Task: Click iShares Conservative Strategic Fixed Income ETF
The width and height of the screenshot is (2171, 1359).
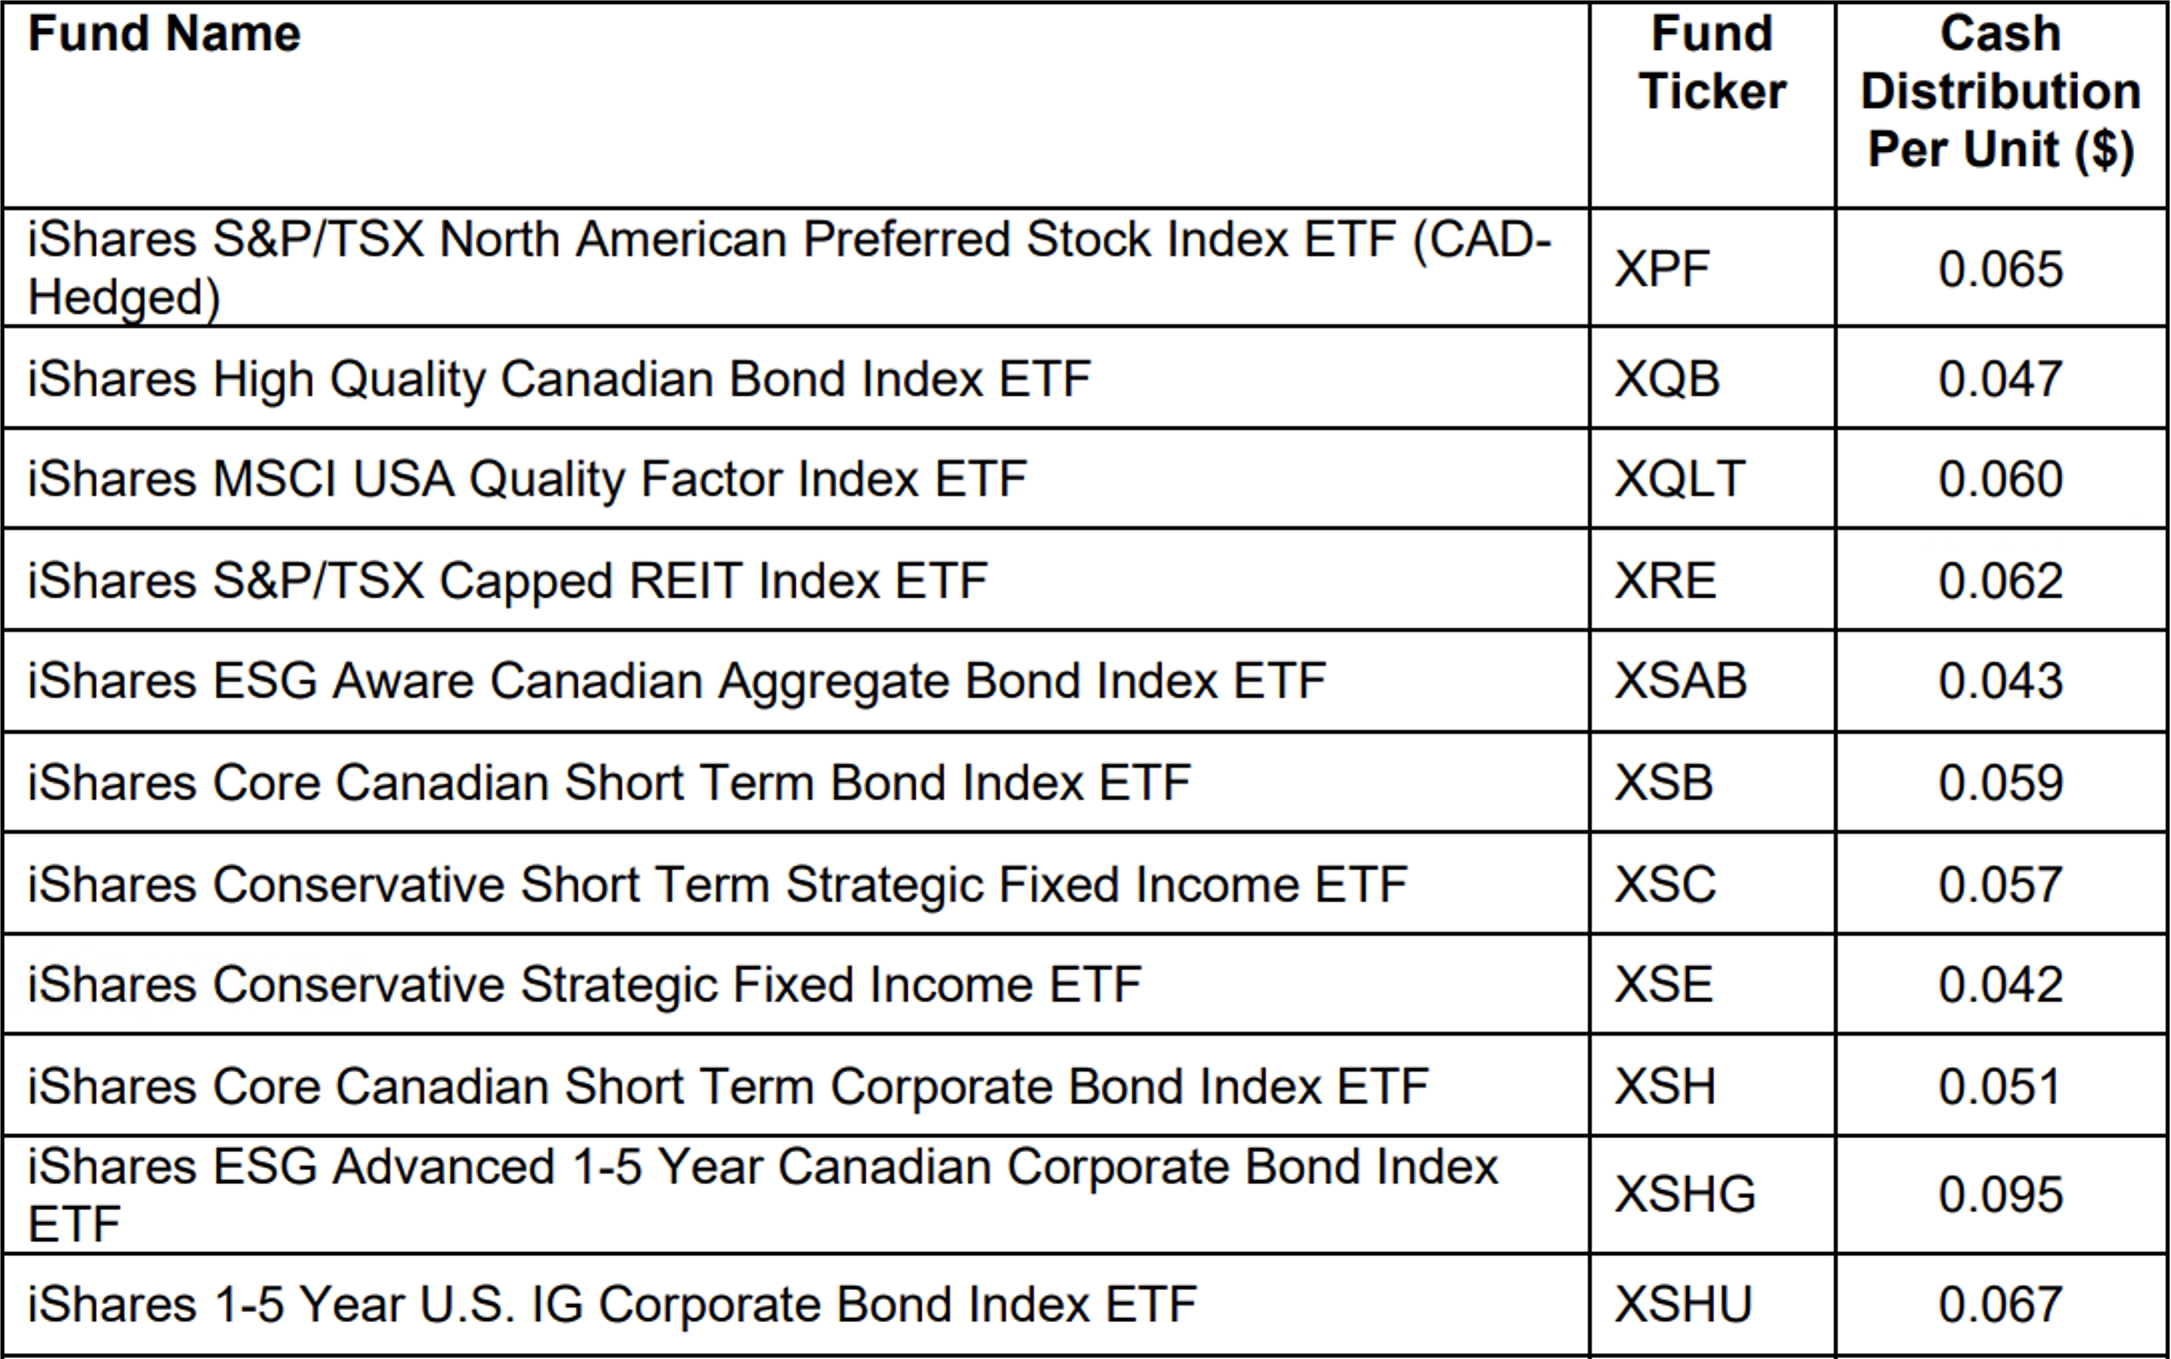Action: click(x=584, y=985)
